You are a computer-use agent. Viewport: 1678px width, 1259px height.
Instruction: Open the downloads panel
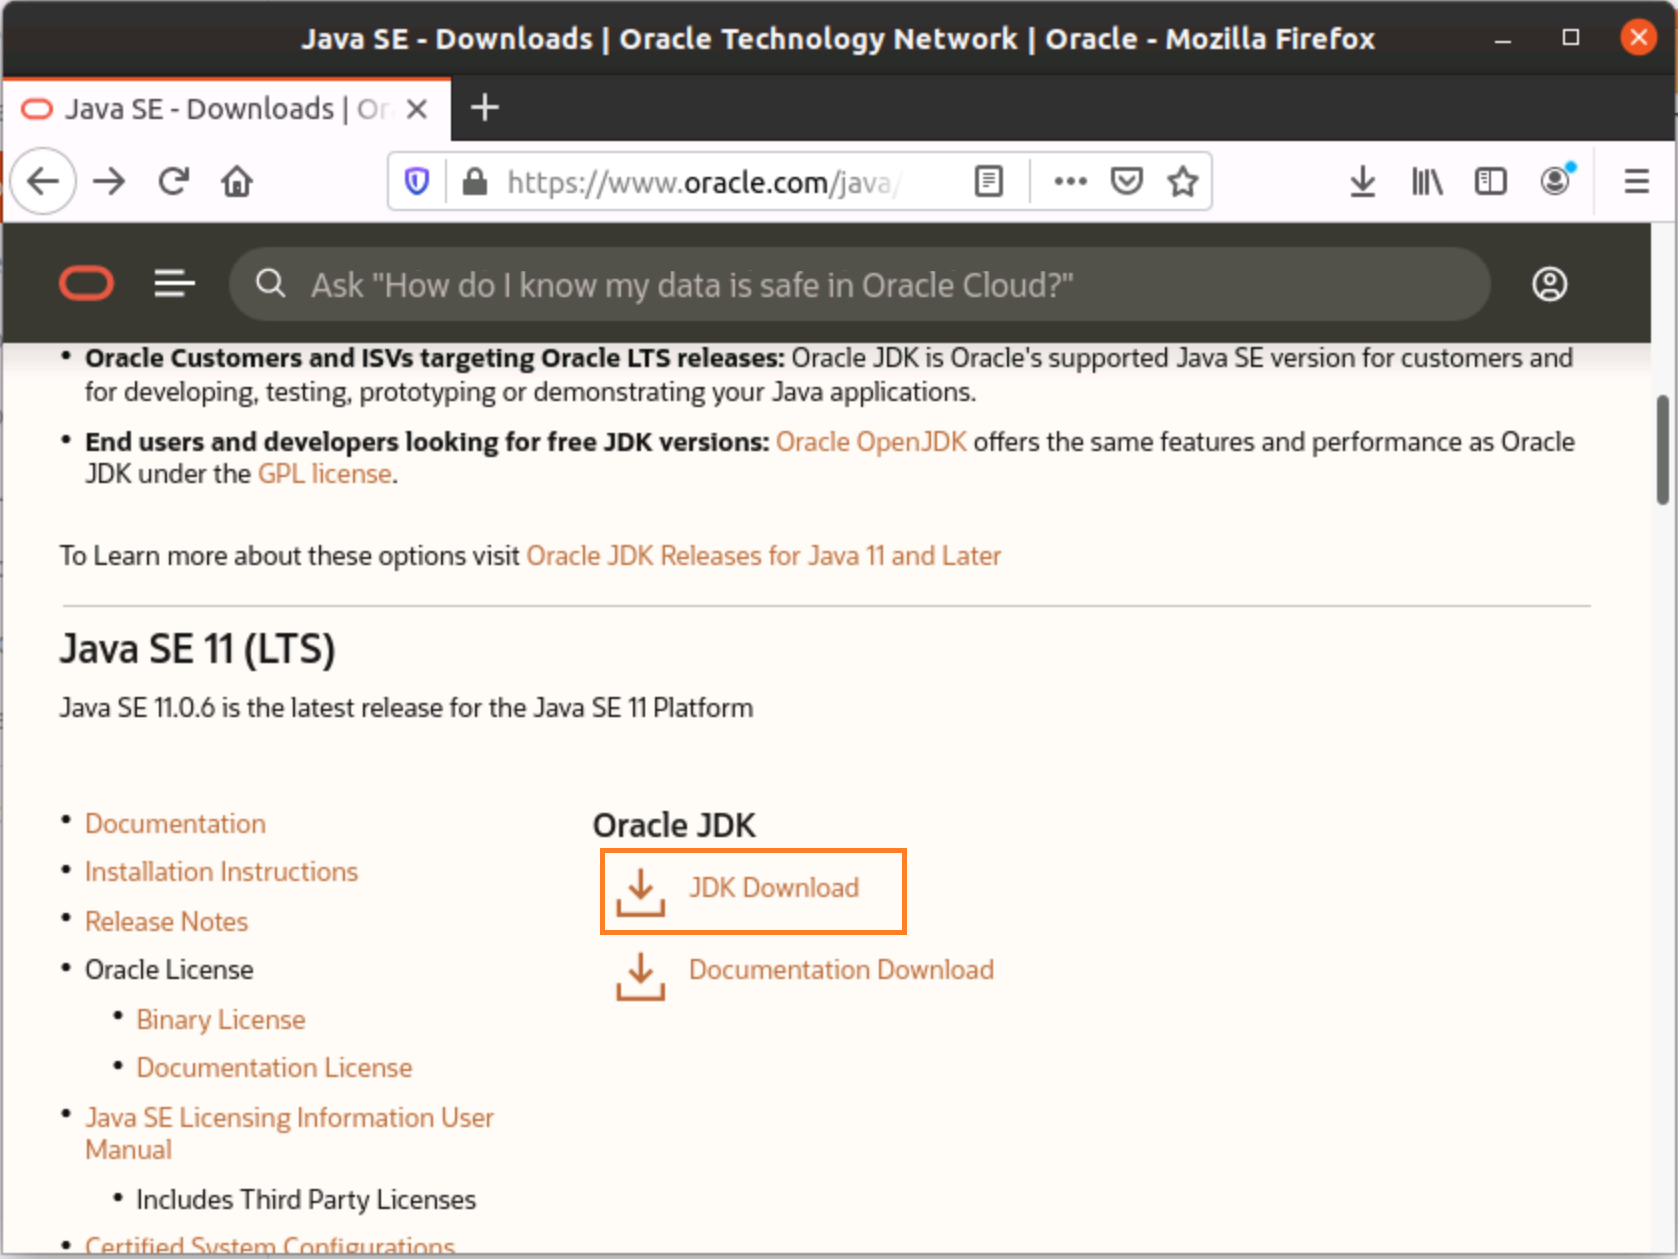coord(1362,181)
